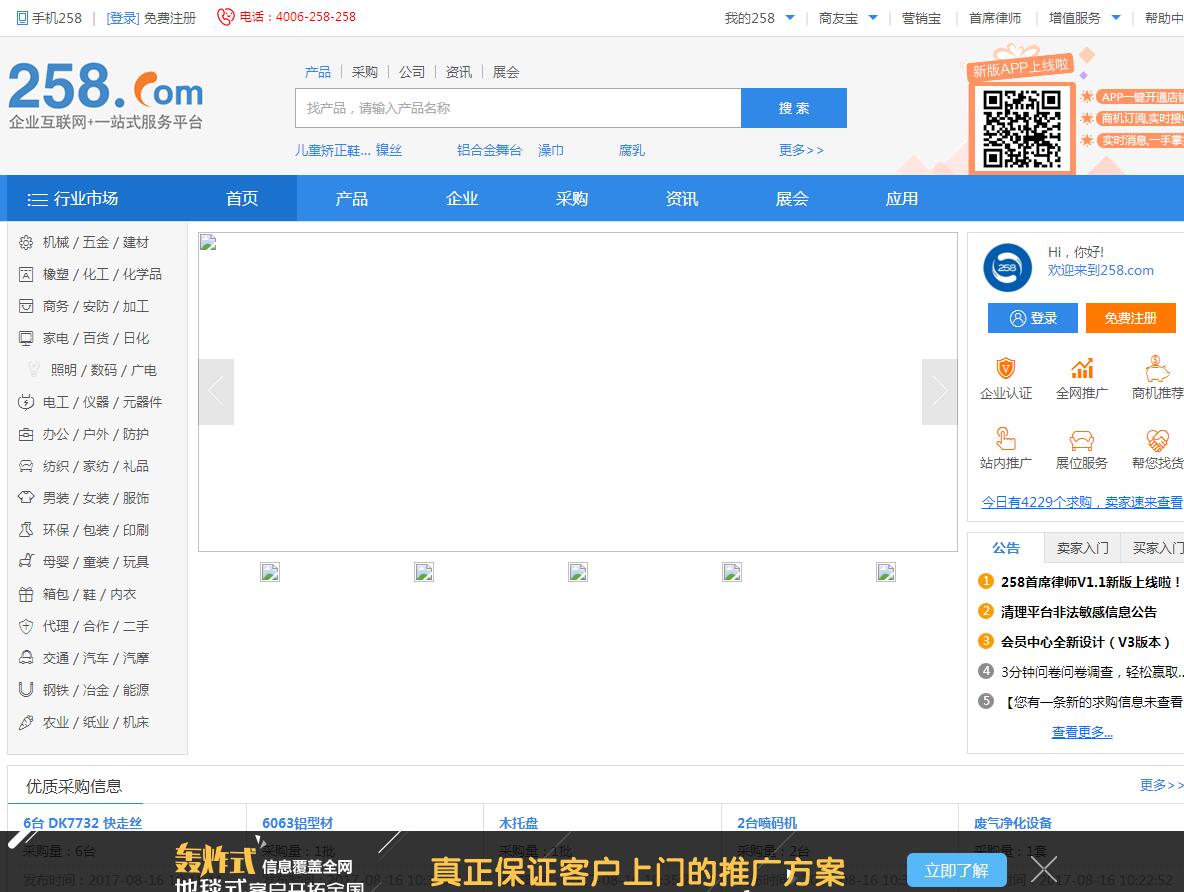Open 展位服务 icon
Viewport: 1184px width, 892px height.
tap(1082, 440)
